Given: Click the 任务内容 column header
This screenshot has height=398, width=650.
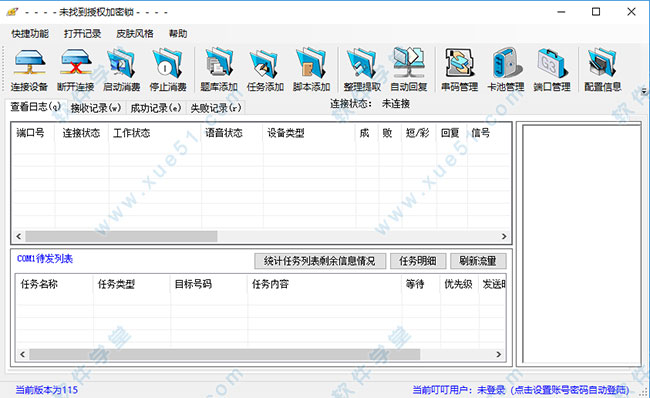Looking at the screenshot, I should pyautogui.click(x=325, y=284).
